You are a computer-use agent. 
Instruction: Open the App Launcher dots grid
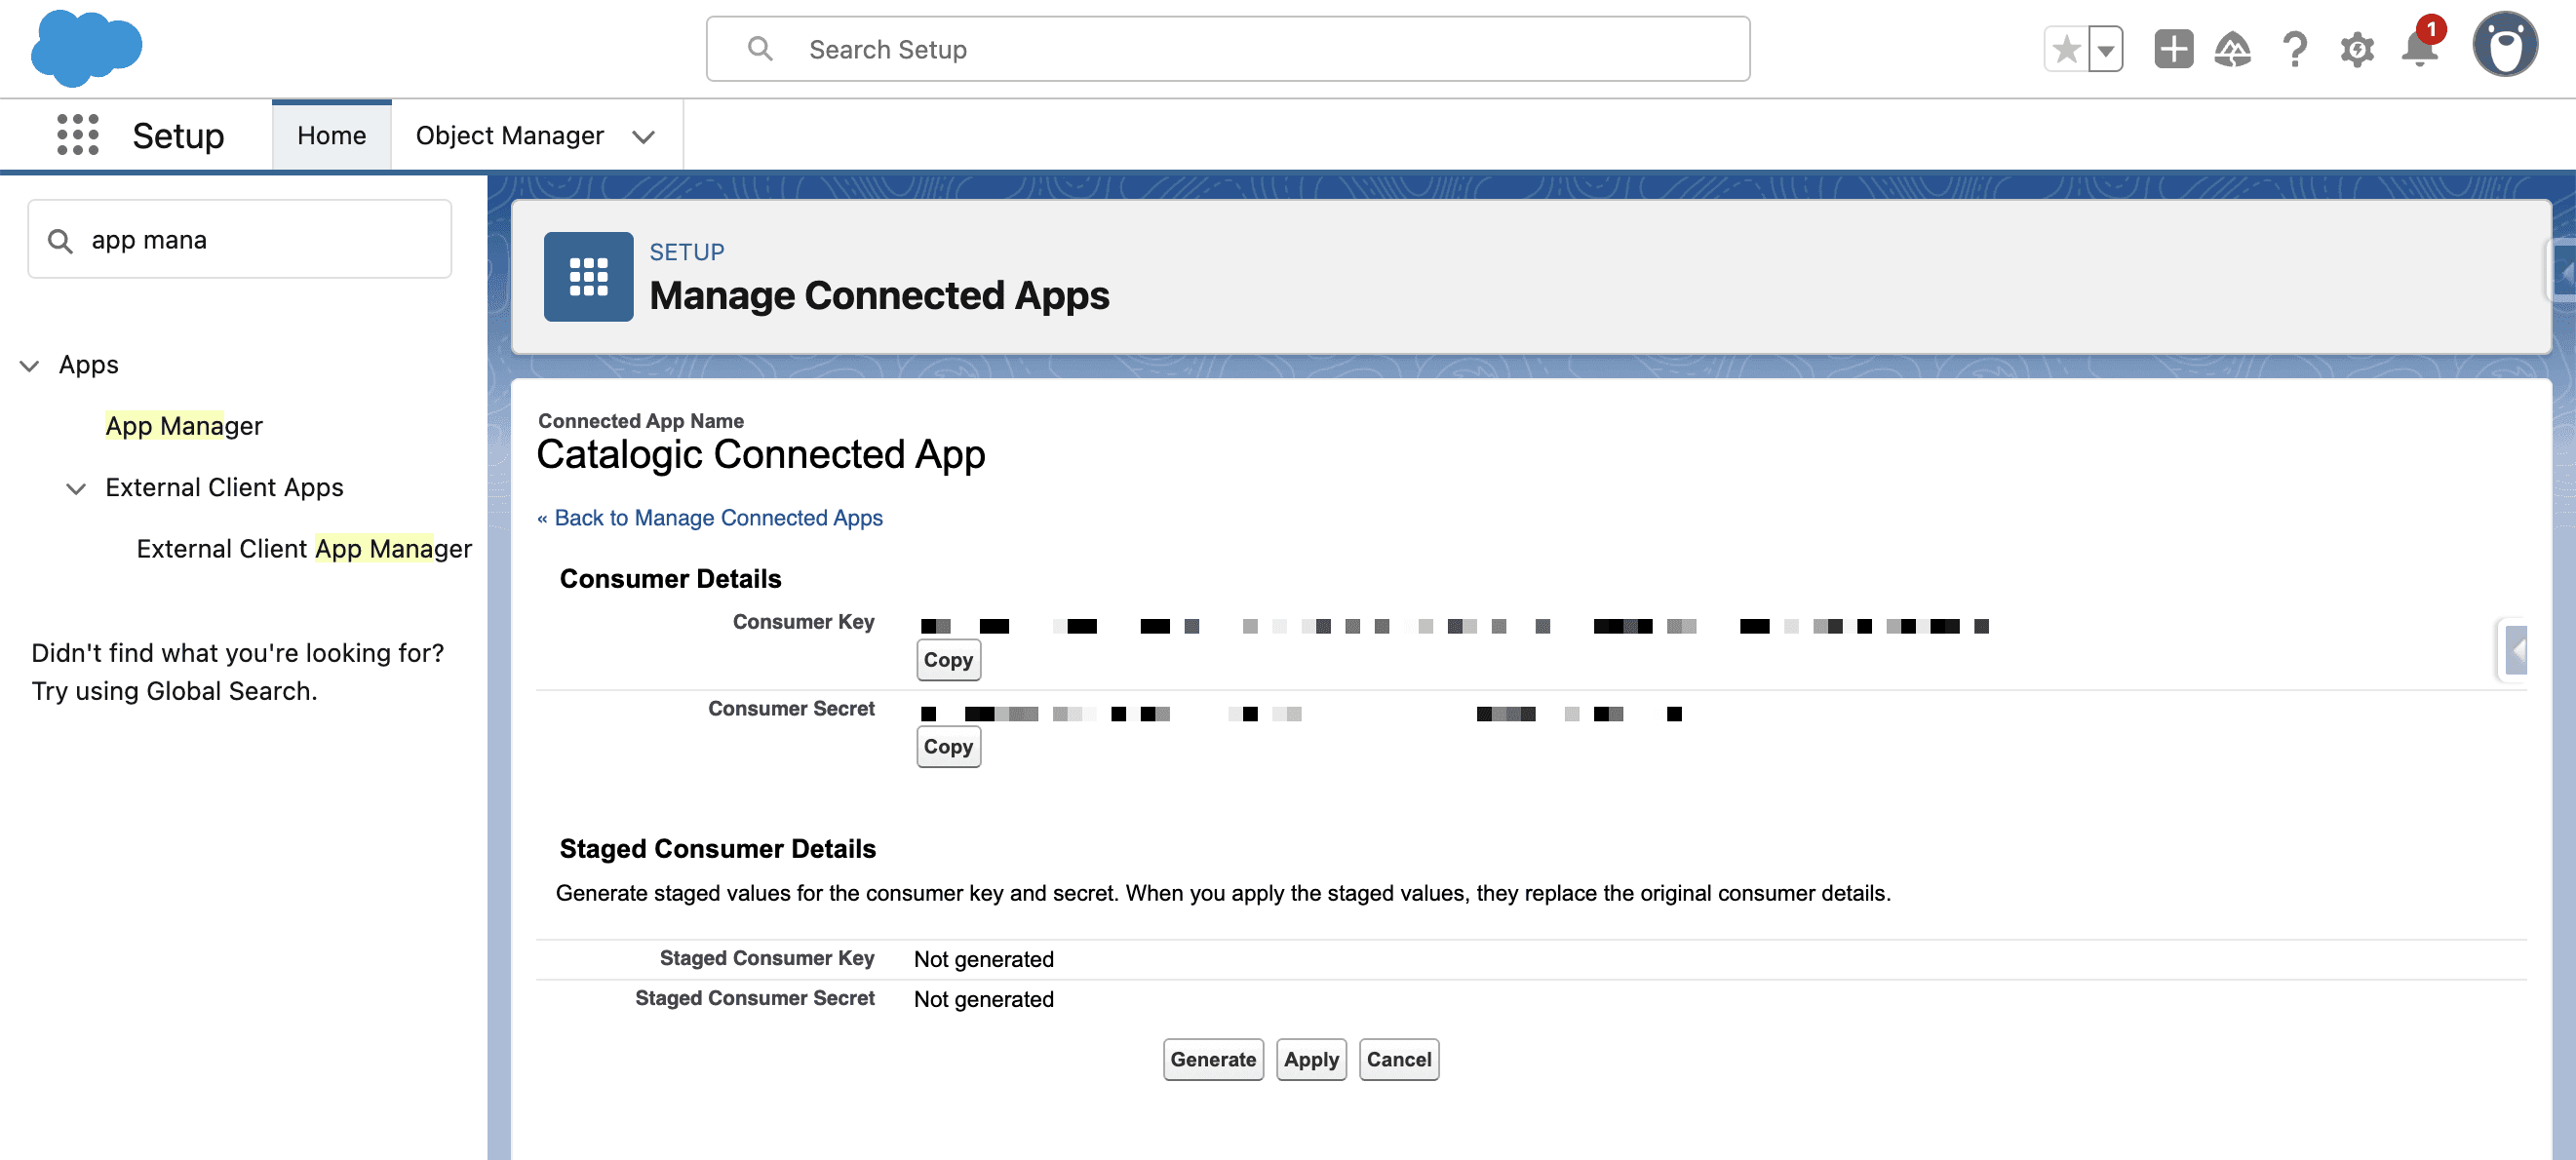(77, 135)
